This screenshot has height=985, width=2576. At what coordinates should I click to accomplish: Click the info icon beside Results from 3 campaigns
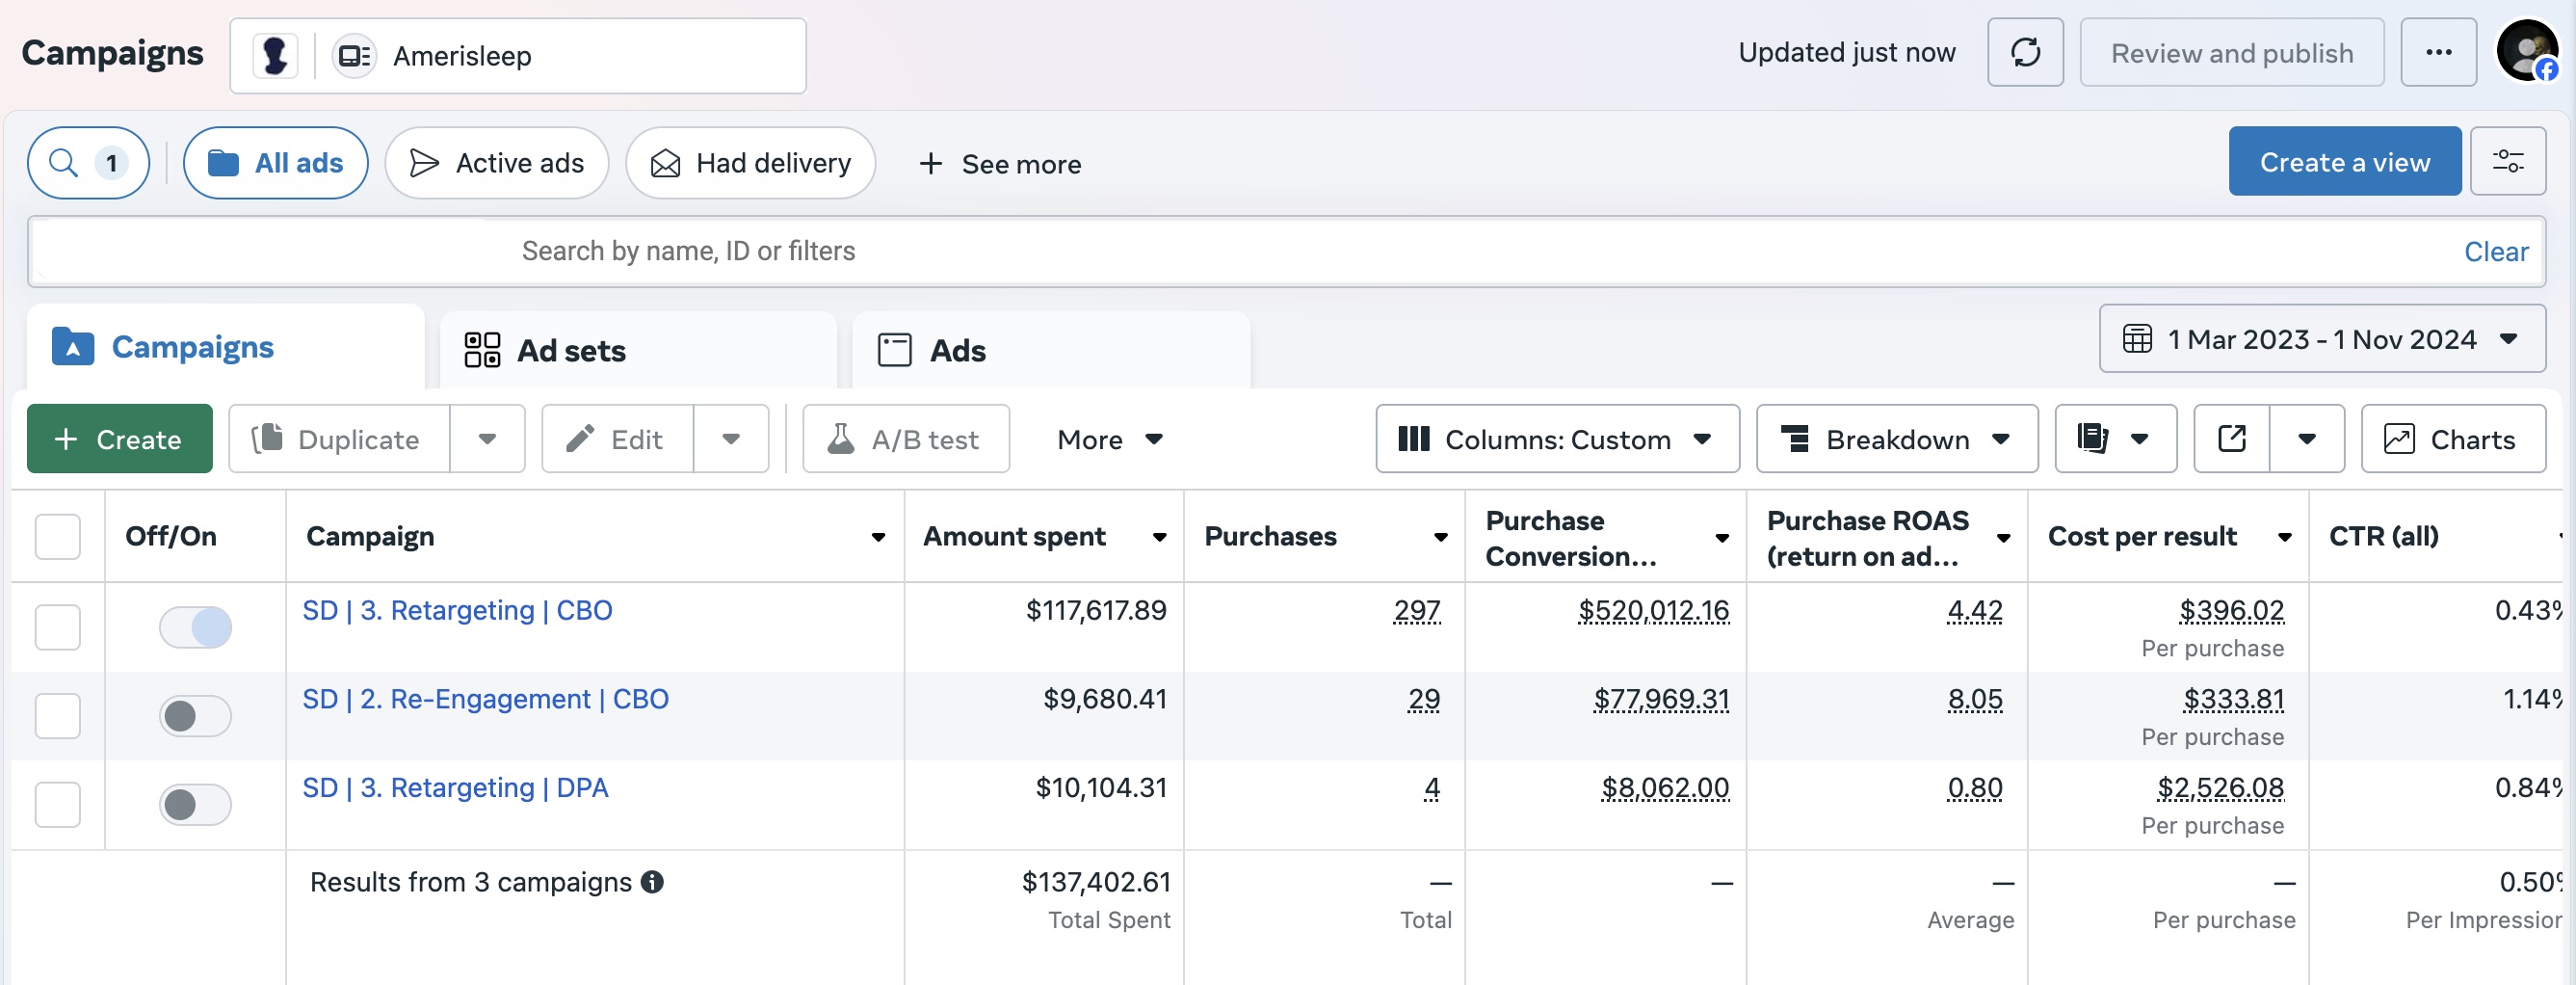pyautogui.click(x=652, y=882)
